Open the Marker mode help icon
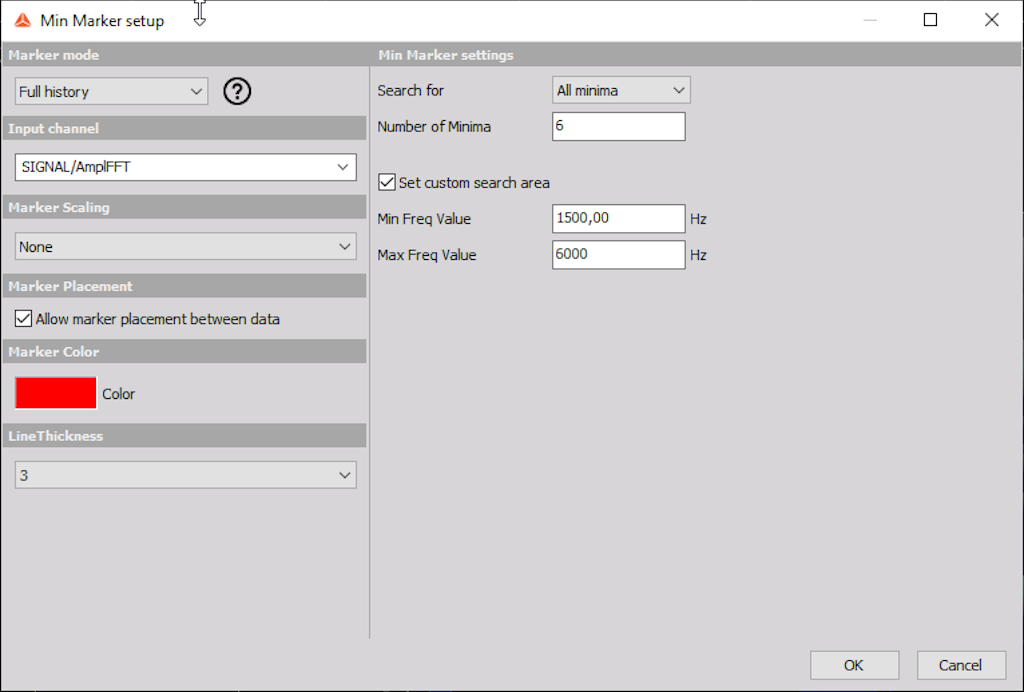 pyautogui.click(x=237, y=91)
